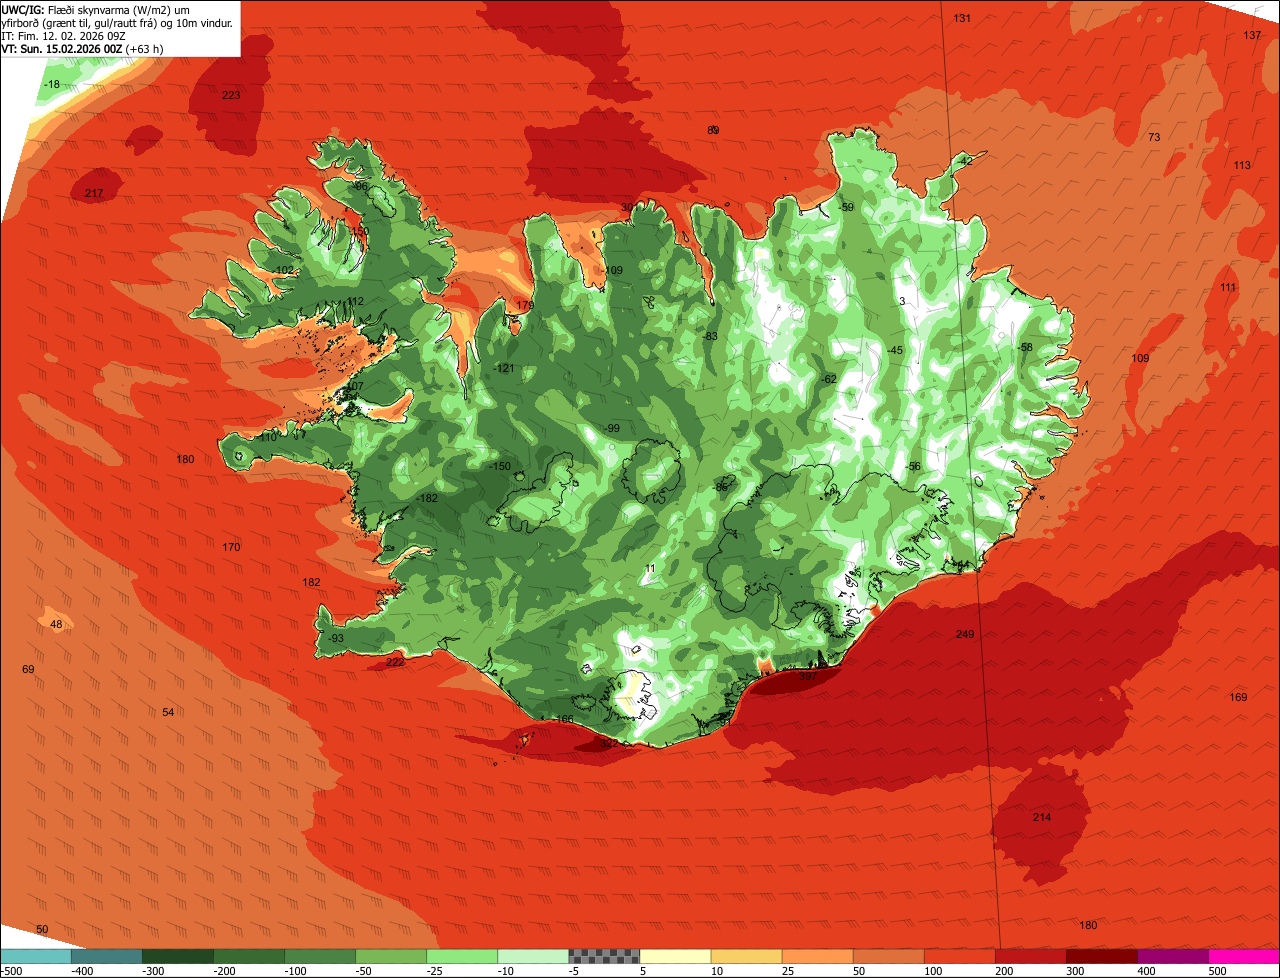Click the value -45 in northeast Iceland
The width and height of the screenshot is (1280, 978).
pos(893,350)
